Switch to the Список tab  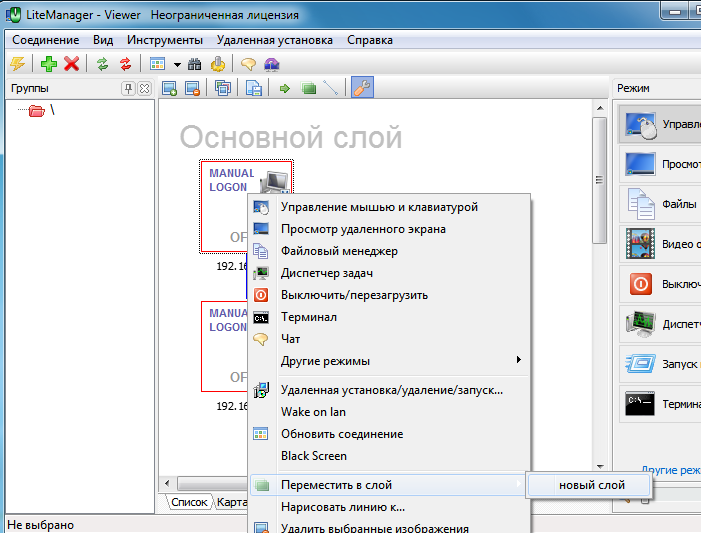pyautogui.click(x=189, y=502)
